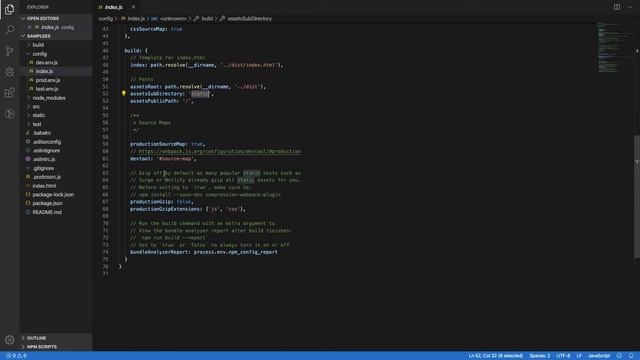Image resolution: width=640 pixels, height=360 pixels.
Task: Expand the OUTLINE panel
Action: click(x=56, y=338)
